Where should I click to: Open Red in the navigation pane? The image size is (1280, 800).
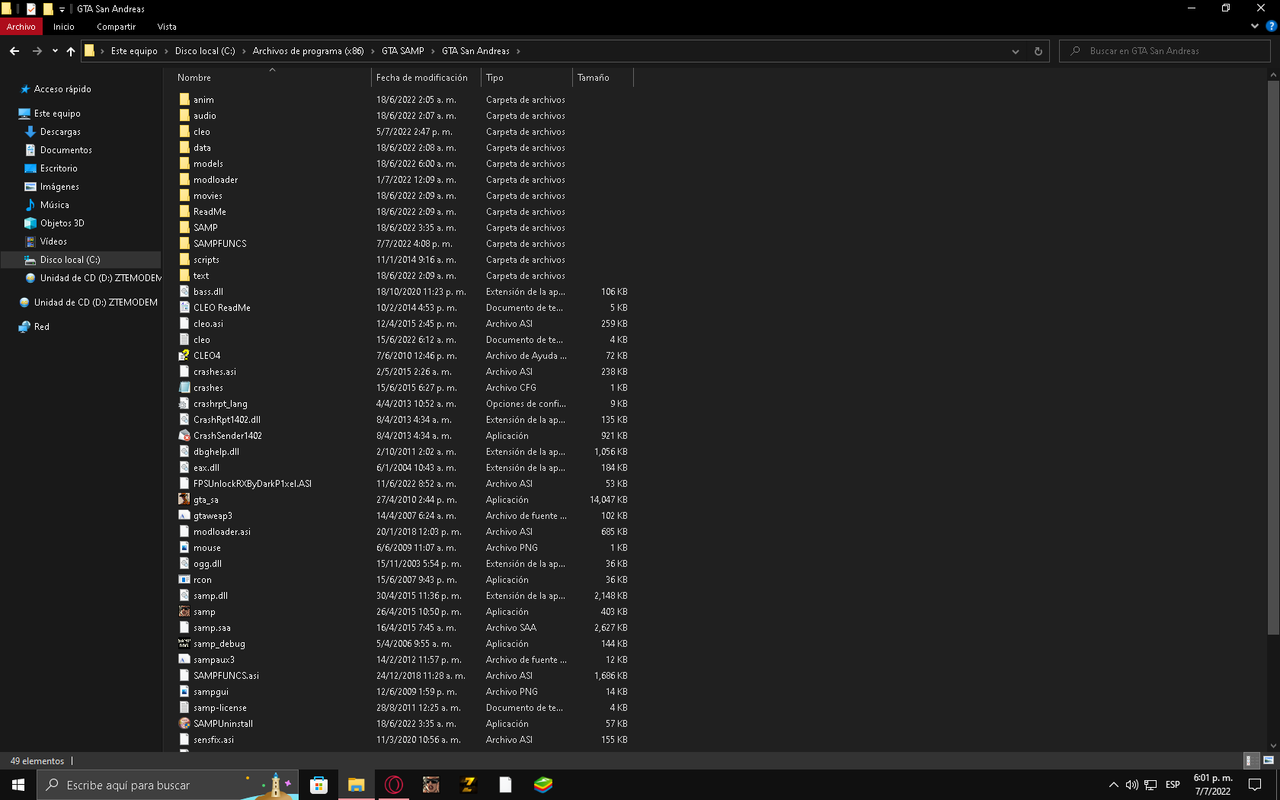[x=41, y=327]
